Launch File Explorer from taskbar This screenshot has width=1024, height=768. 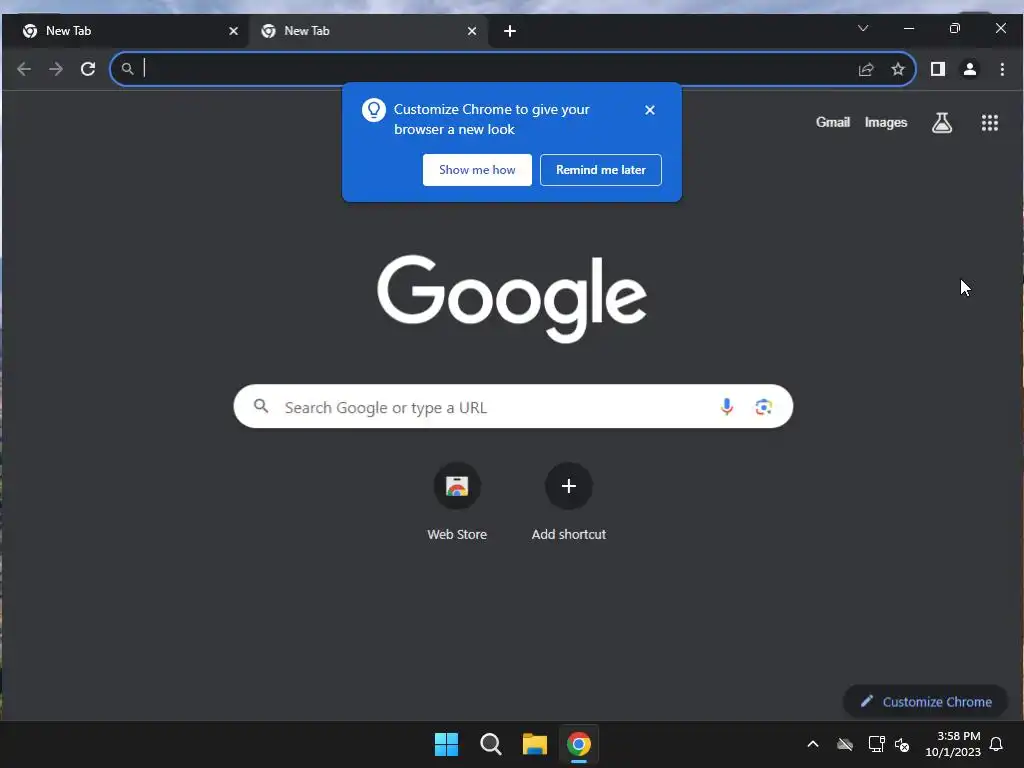coord(535,744)
